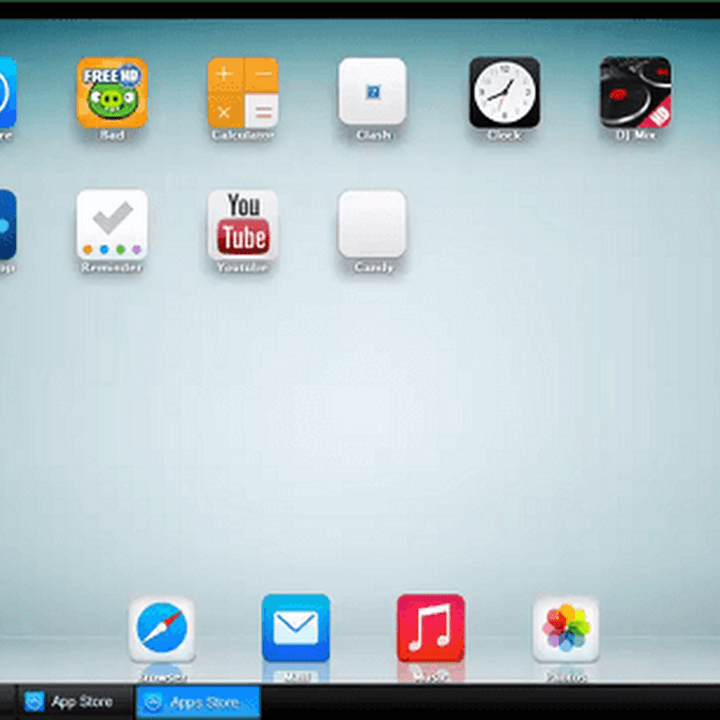
Task: Open the partially visible dark blue app in second row
Action: 8,225
